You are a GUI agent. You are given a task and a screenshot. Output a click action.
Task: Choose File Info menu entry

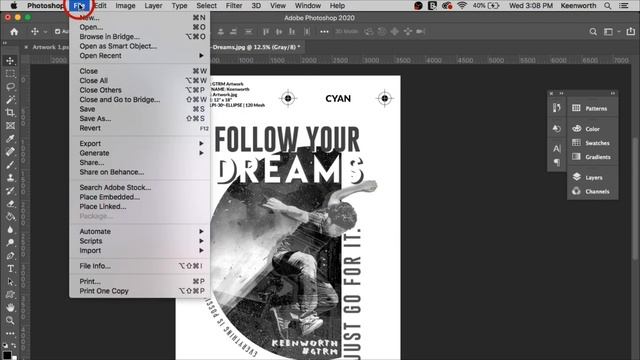[140, 266]
